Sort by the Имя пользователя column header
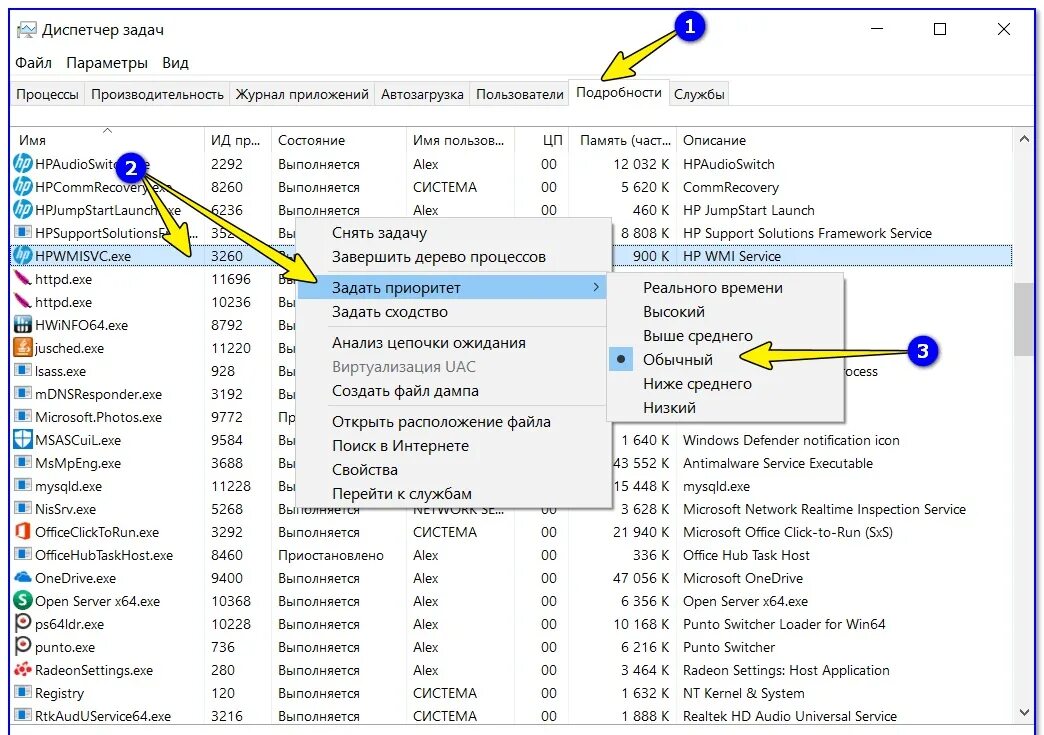 460,140
